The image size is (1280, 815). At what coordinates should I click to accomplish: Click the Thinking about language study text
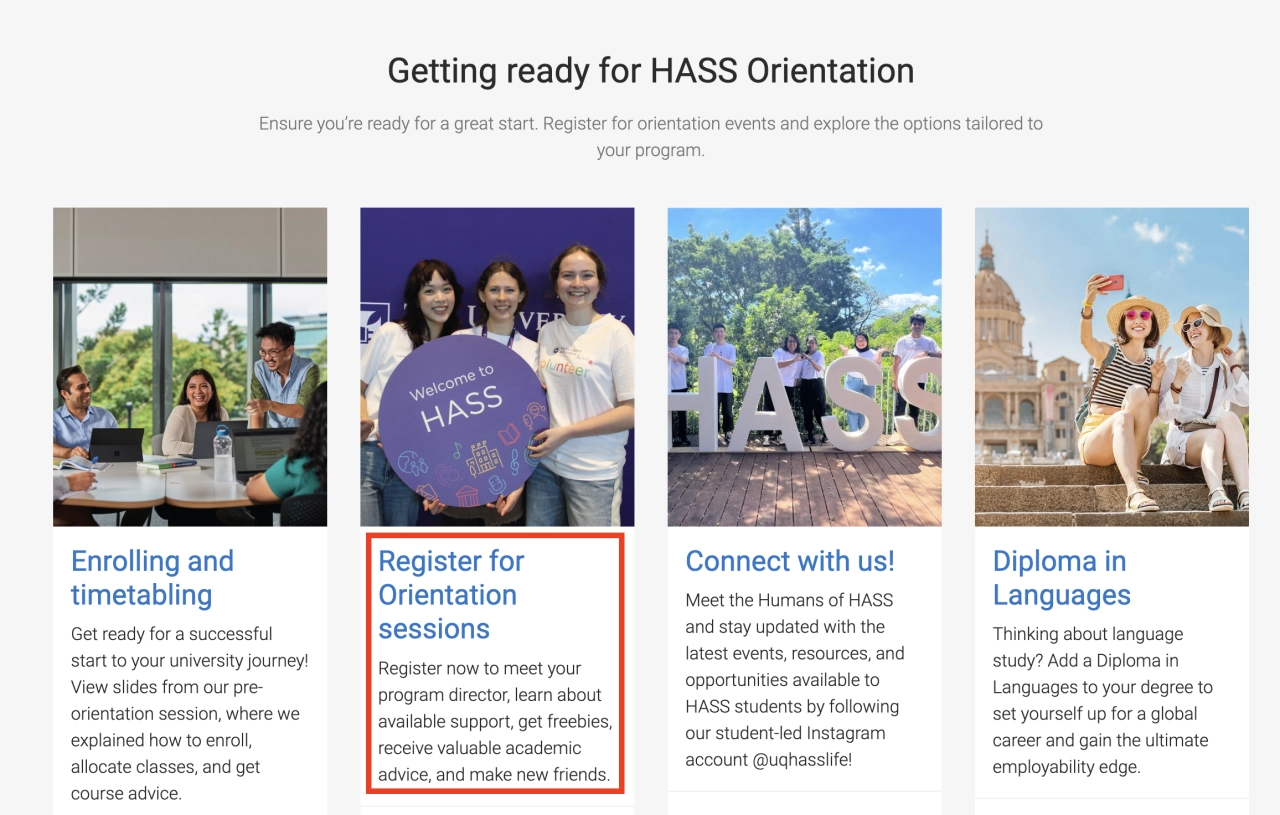1103,700
